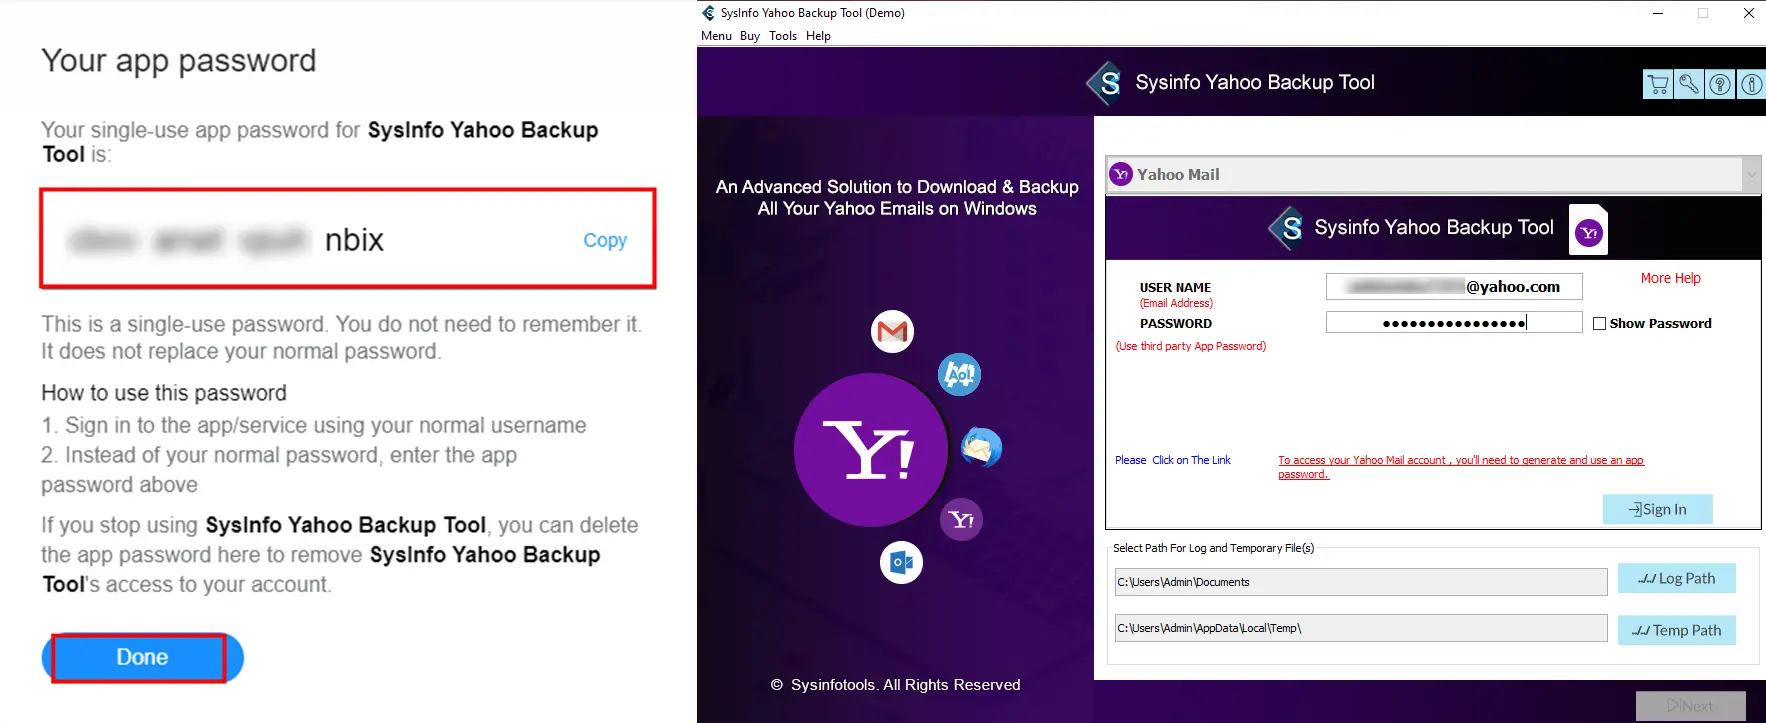Close the SysInfo Yahoo Backup Tool window
Viewport: 1766px width, 723px height.
[1748, 13]
